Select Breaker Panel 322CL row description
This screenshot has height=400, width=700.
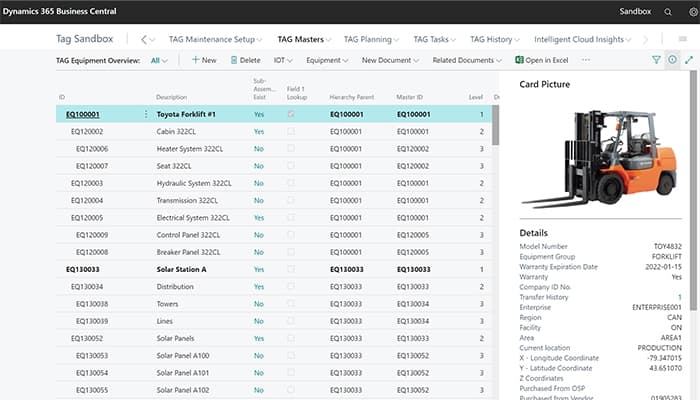(x=188, y=252)
